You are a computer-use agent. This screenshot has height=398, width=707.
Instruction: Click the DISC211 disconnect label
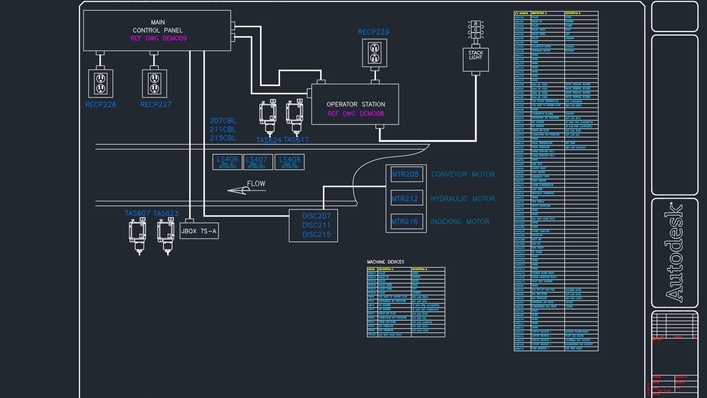[x=317, y=225]
